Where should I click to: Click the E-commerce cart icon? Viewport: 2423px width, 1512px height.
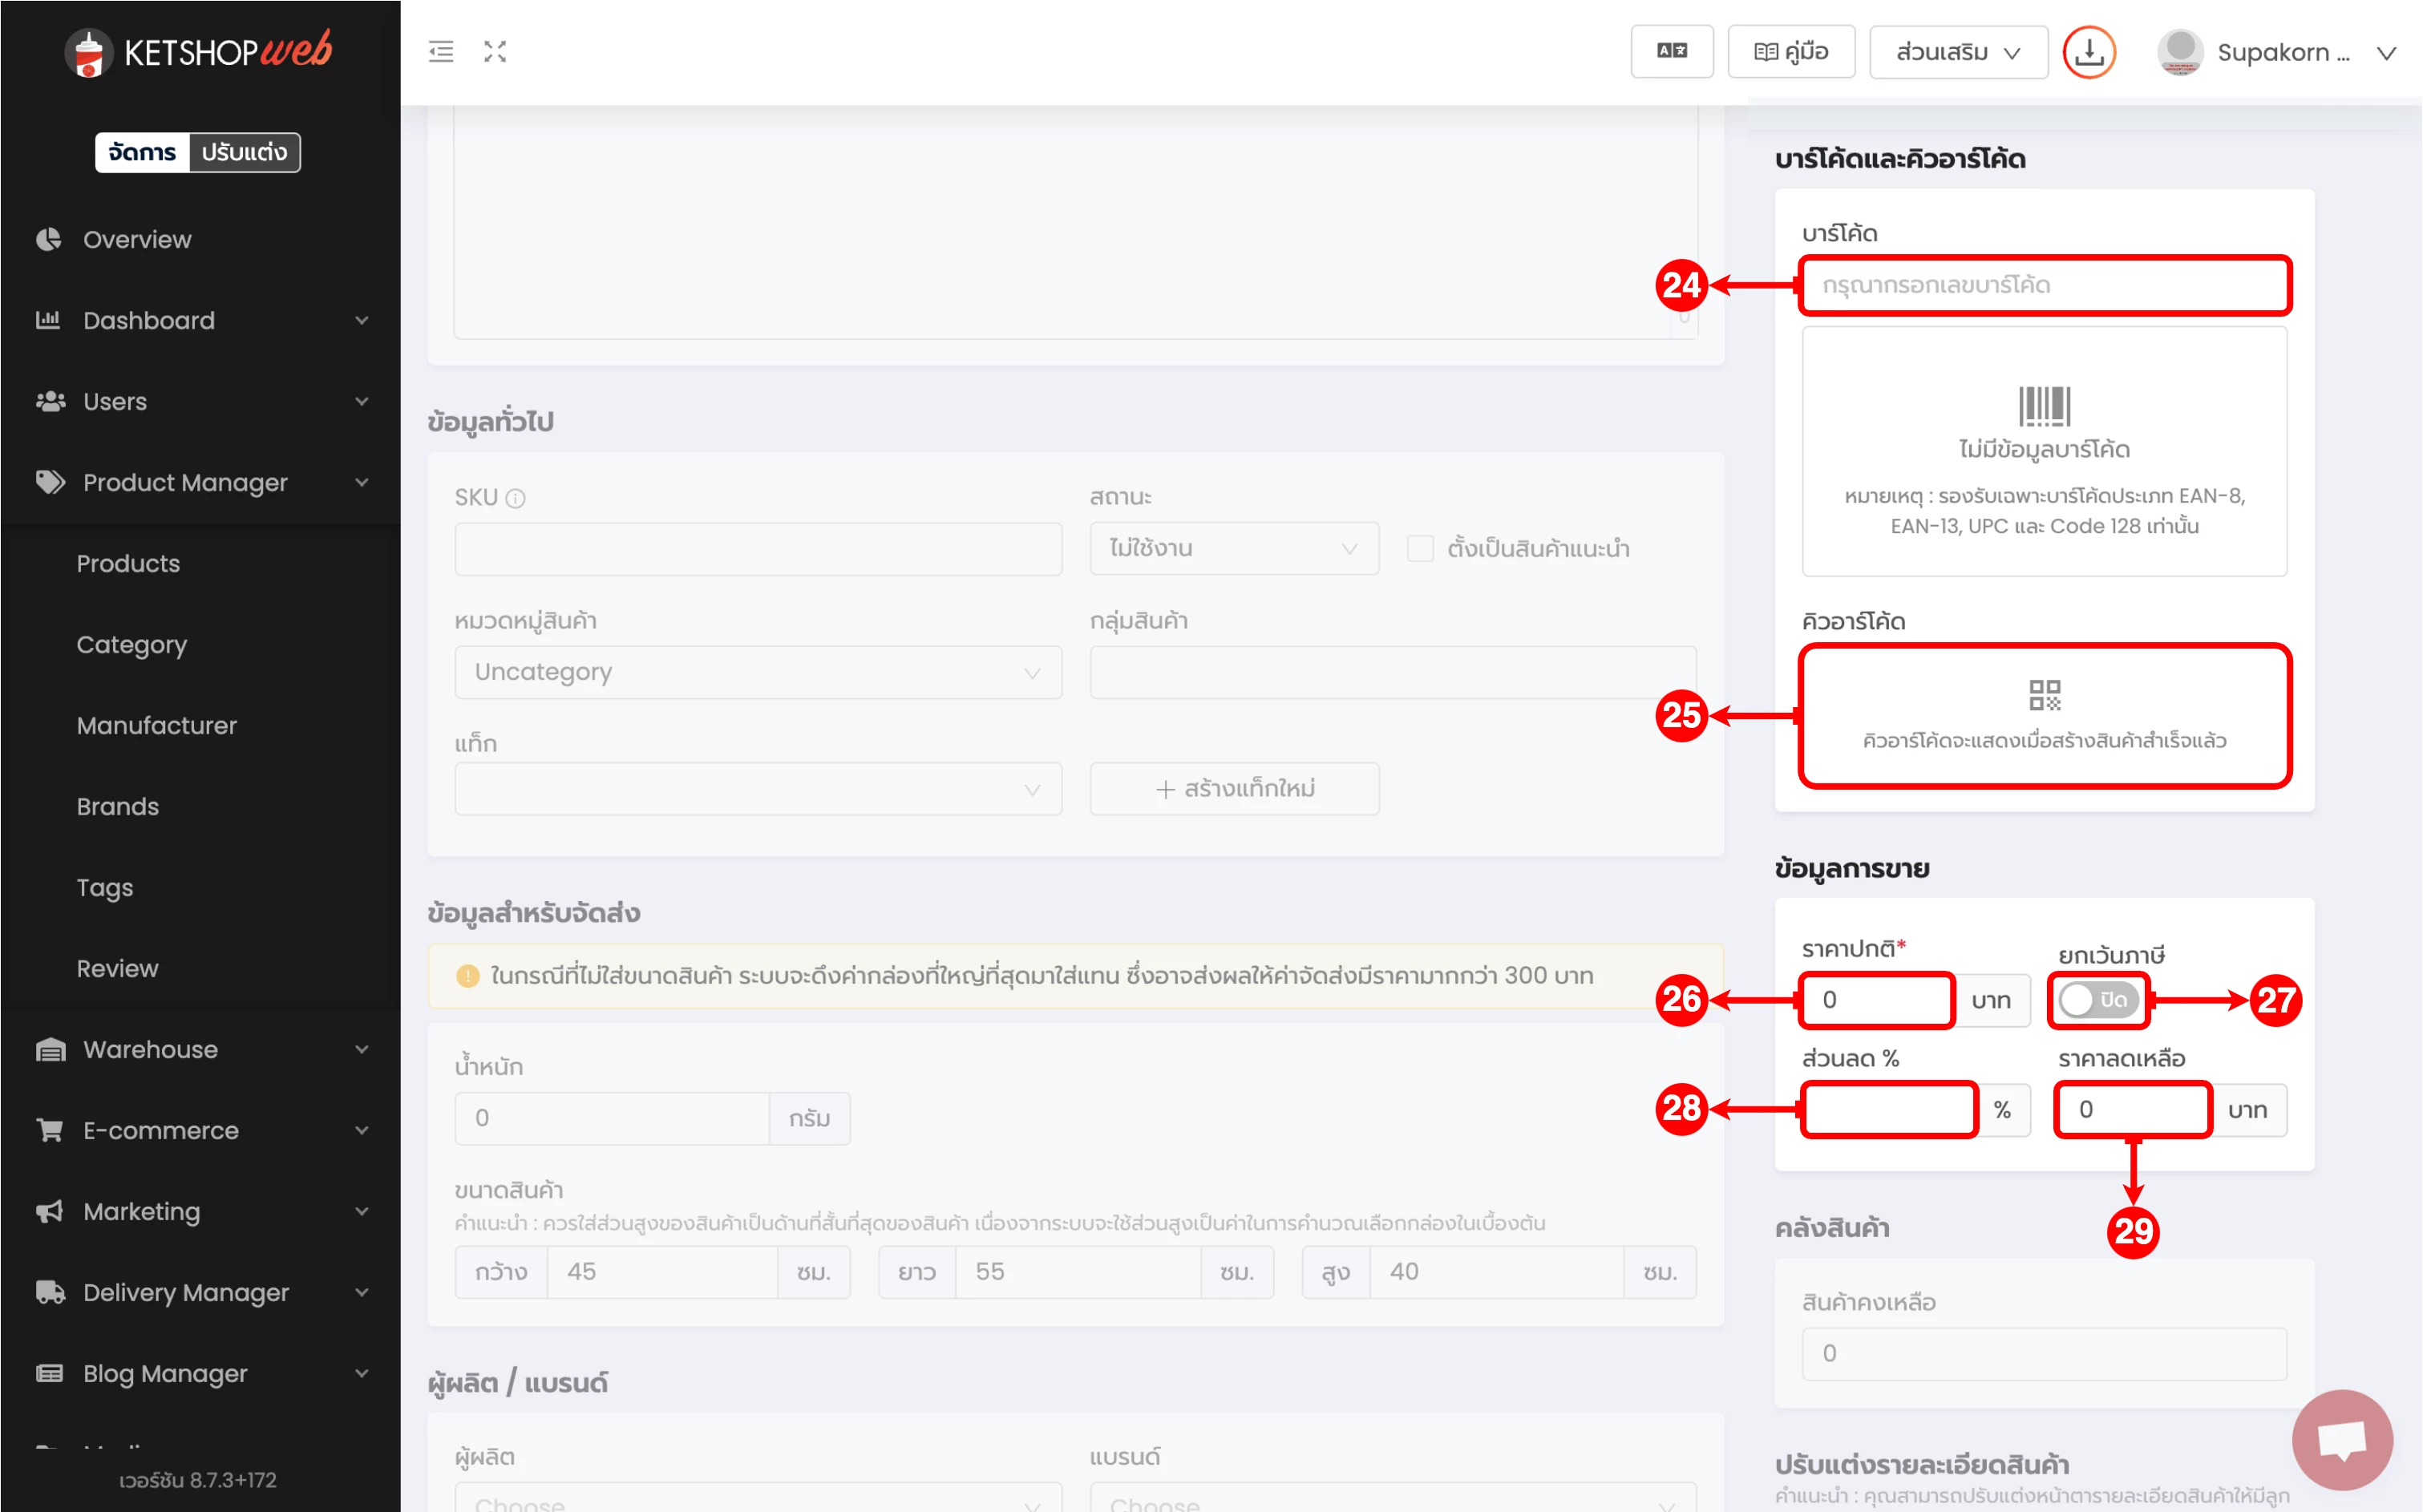click(x=50, y=1130)
